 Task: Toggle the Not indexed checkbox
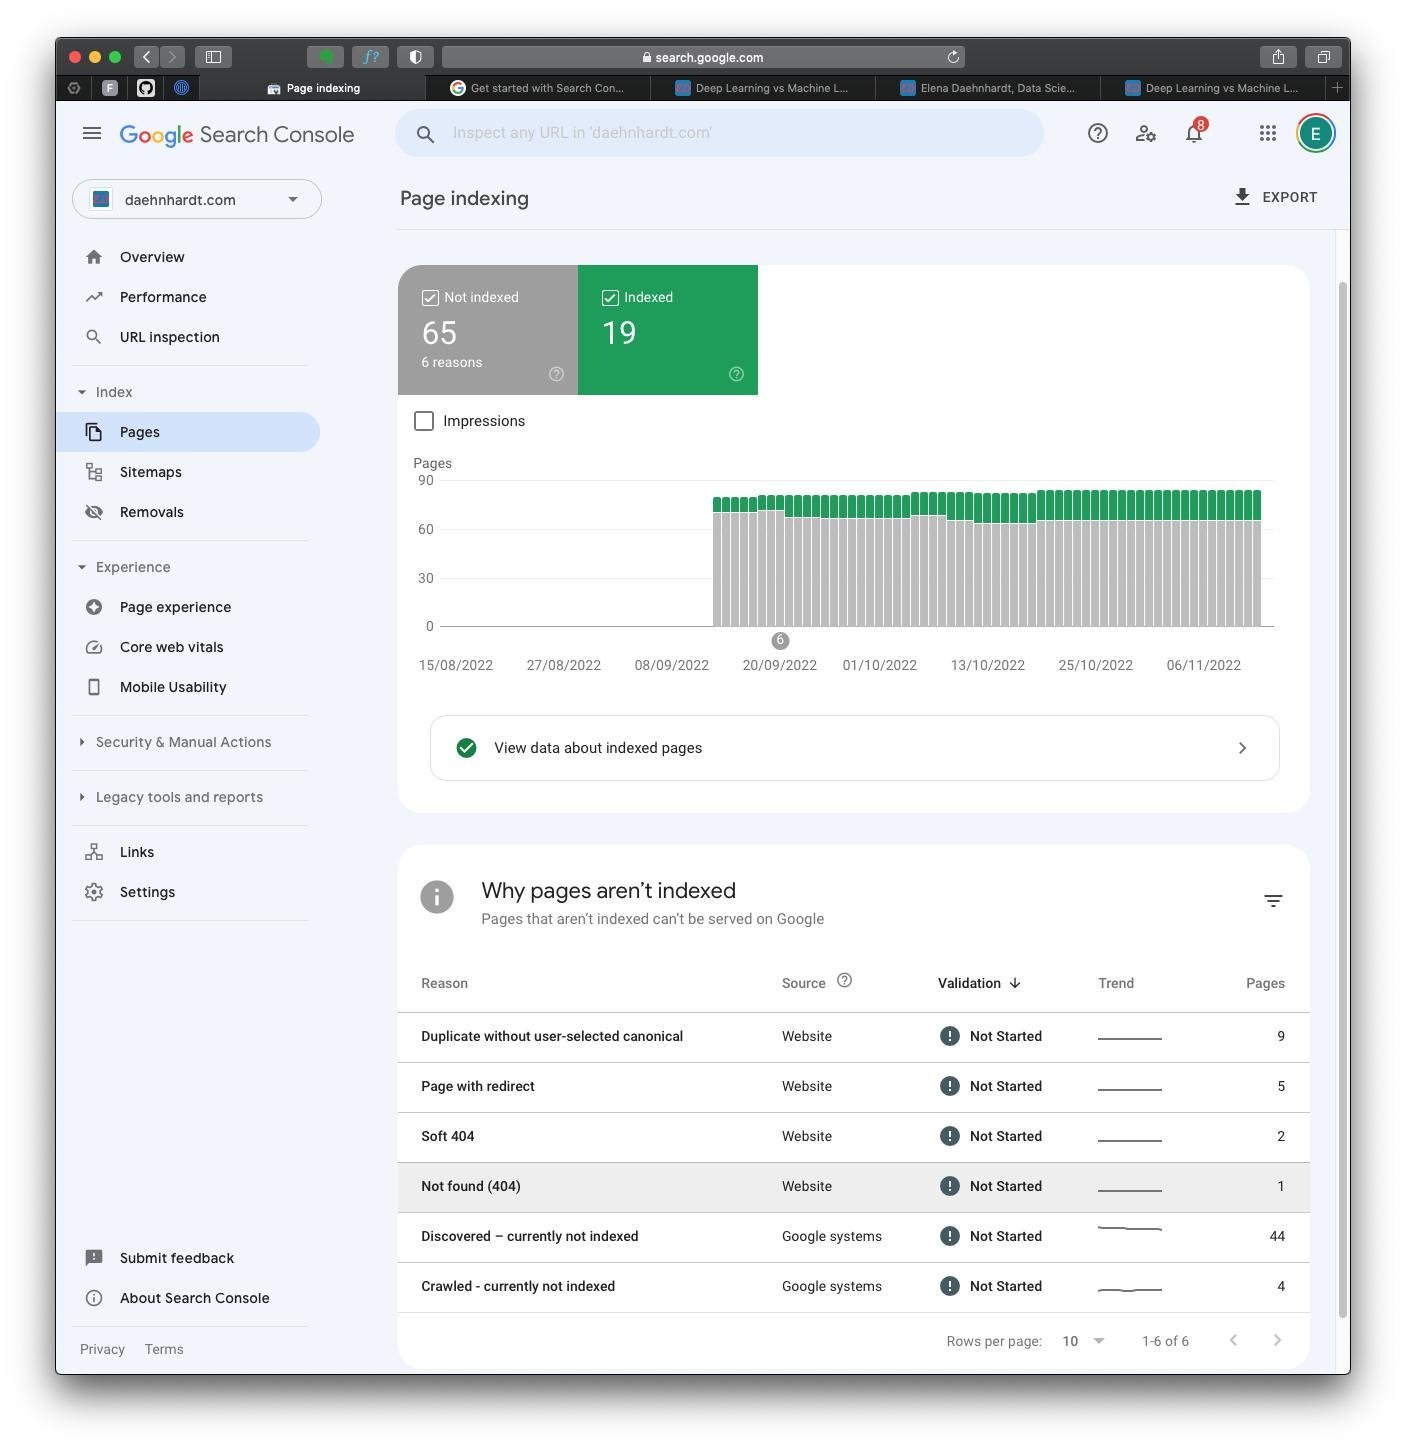(430, 298)
